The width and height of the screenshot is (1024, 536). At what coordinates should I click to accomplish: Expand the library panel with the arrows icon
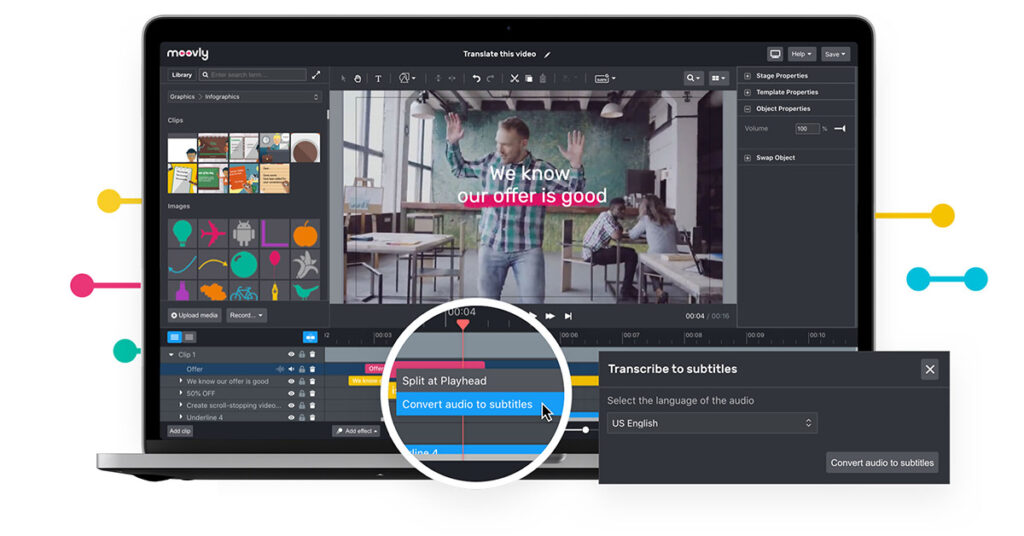(317, 75)
